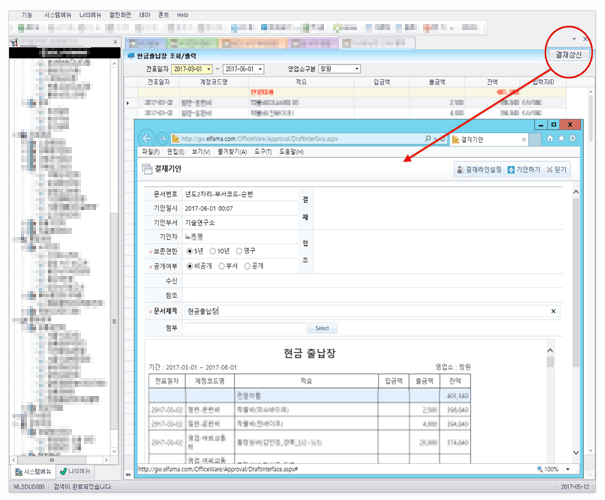
Task: Click the 첨부 file path field
Action: [245, 328]
